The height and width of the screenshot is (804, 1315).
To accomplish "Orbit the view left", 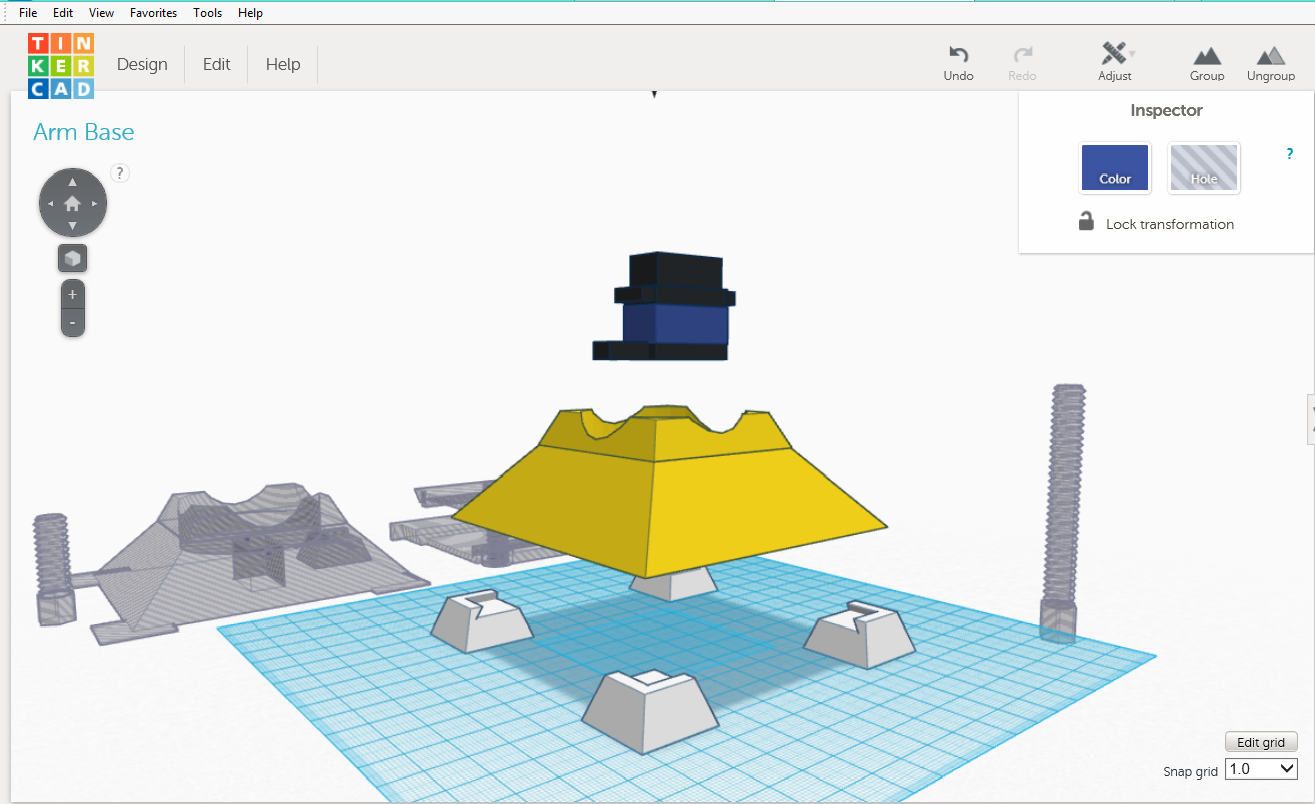I will coord(51,204).
